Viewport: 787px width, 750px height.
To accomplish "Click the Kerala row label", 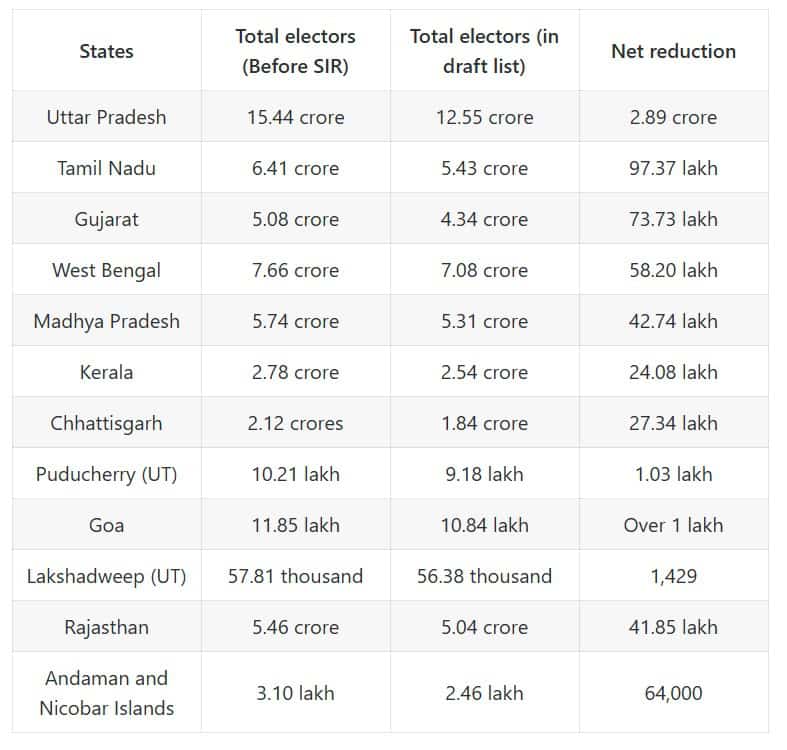I will [x=106, y=372].
